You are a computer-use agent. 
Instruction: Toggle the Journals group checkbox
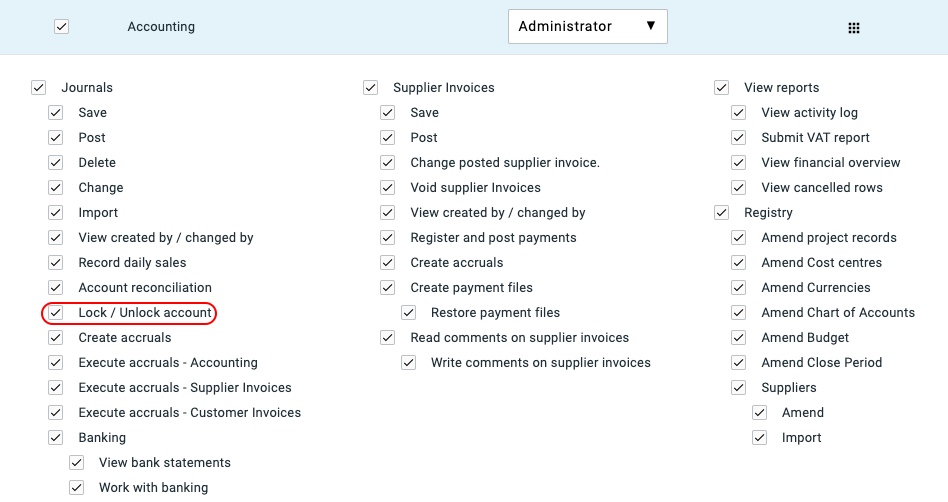39,88
